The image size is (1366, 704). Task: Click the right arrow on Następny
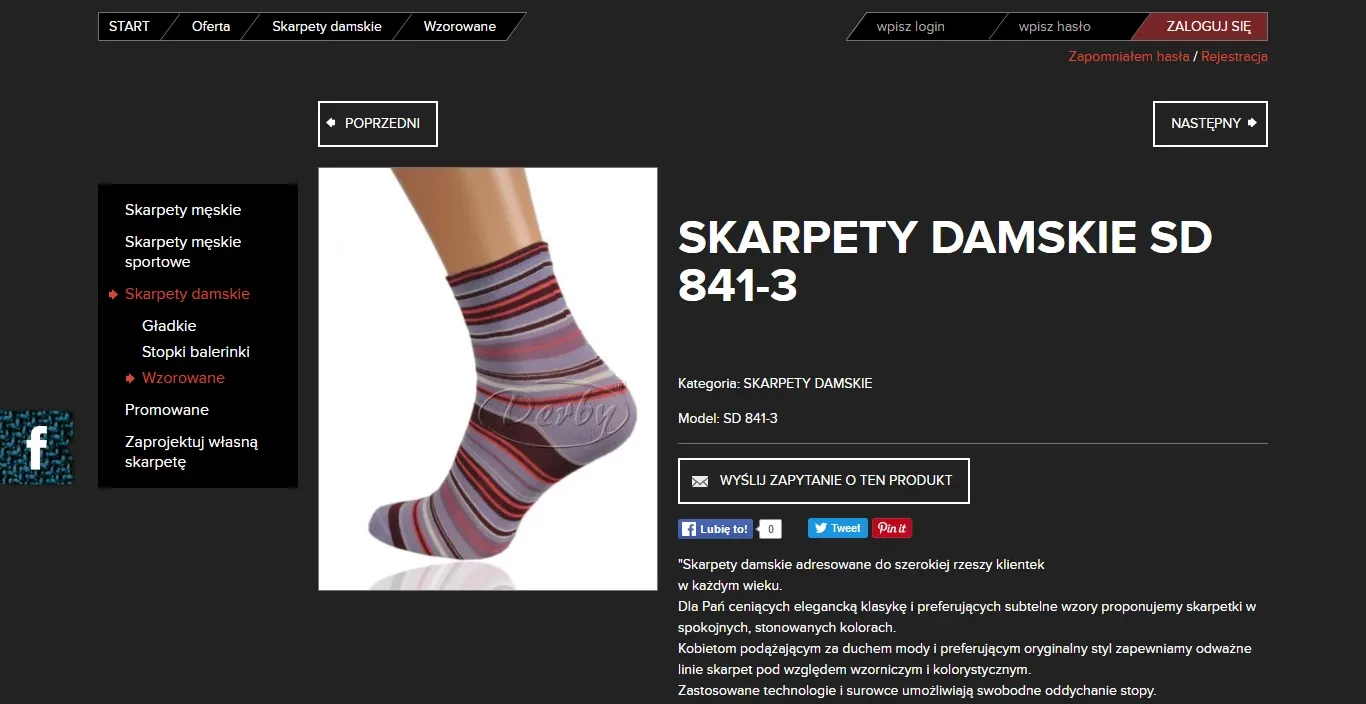1252,123
